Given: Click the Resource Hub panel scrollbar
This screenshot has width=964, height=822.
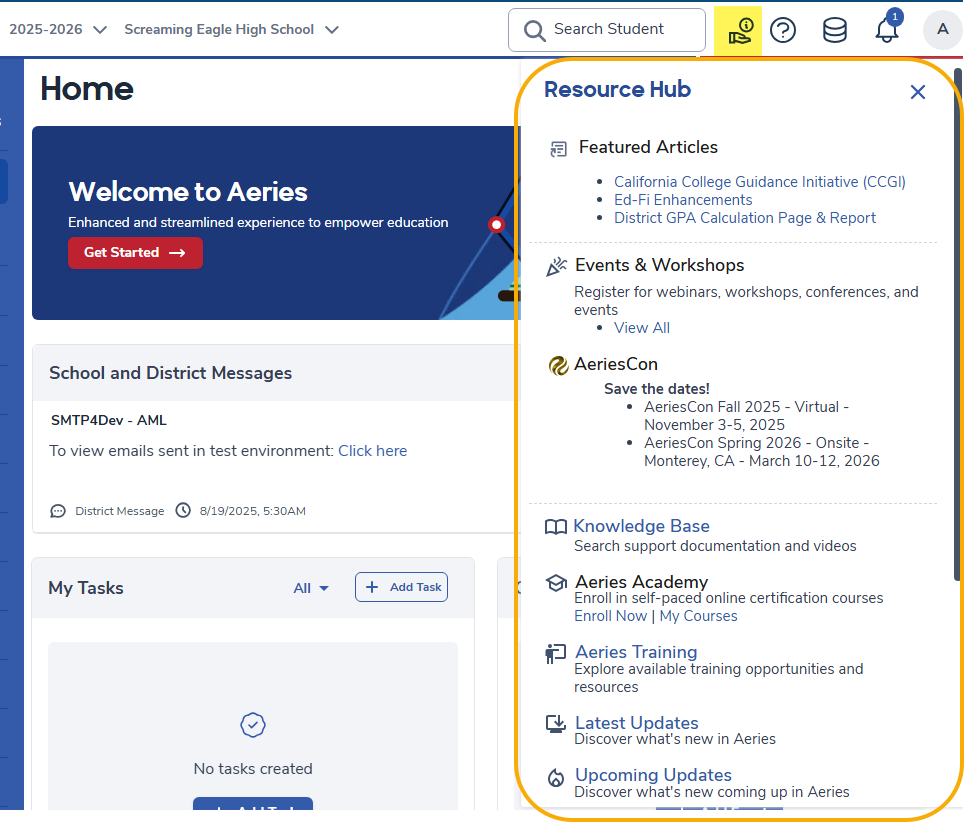Looking at the screenshot, I should pos(957,325).
